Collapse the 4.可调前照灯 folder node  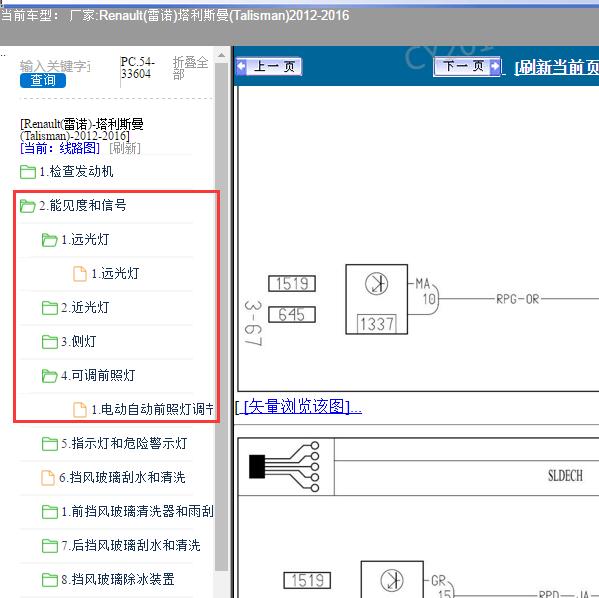pos(98,376)
